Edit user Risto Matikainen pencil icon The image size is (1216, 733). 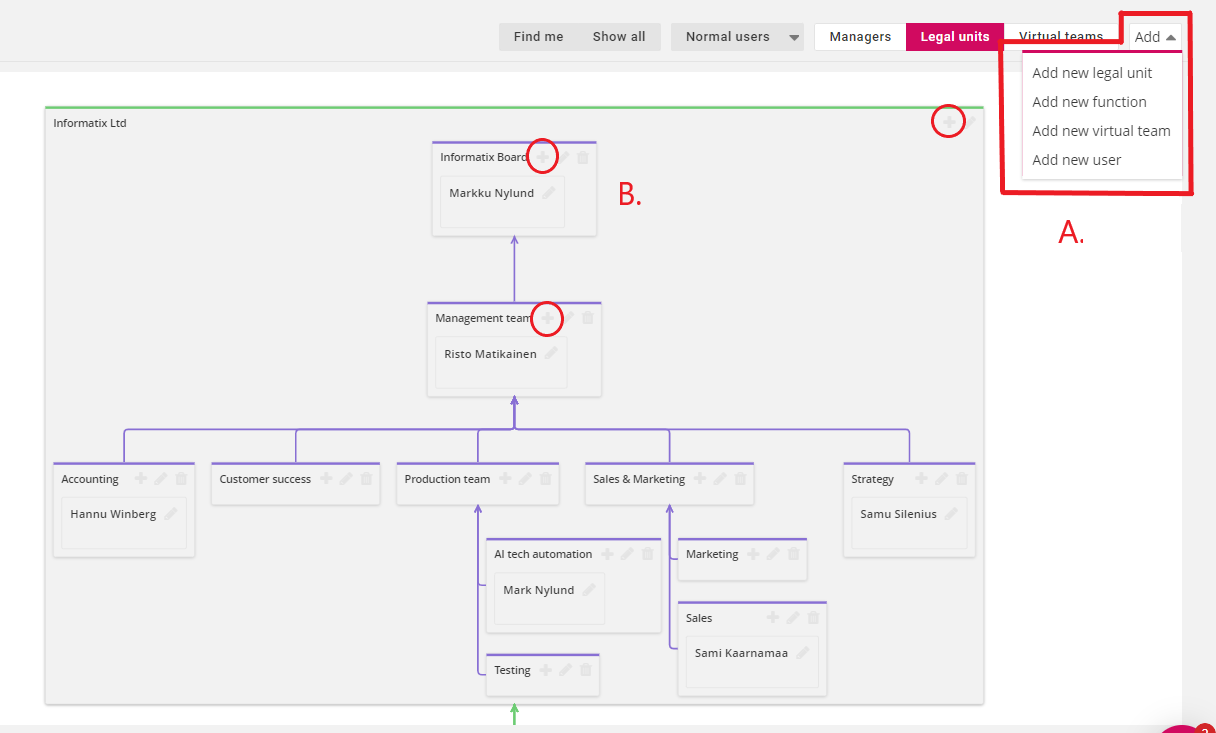click(x=551, y=353)
